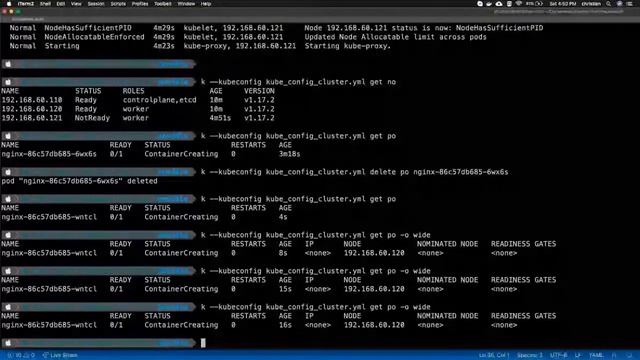Image resolution: width=640 pixels, height=360 pixels.
Task: Click the user name in menu bar
Action: pyautogui.click(x=591, y=4)
